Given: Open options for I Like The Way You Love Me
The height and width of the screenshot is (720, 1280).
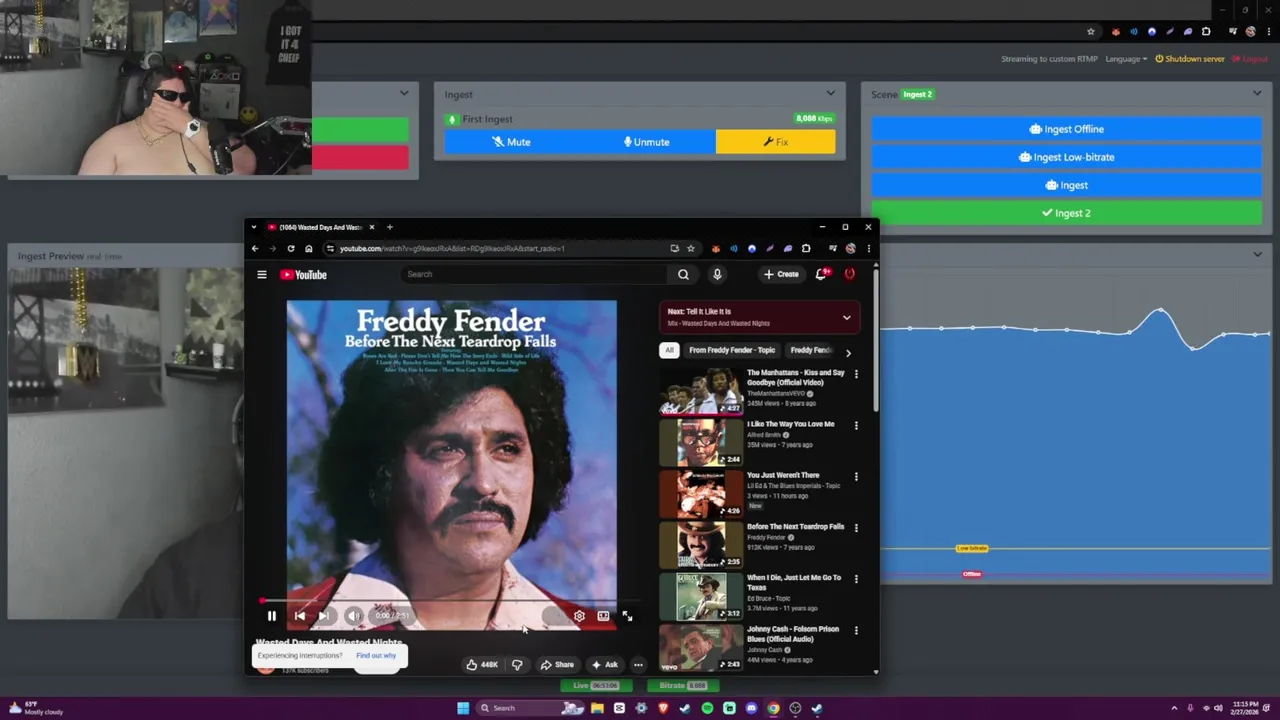Looking at the screenshot, I should point(856,425).
